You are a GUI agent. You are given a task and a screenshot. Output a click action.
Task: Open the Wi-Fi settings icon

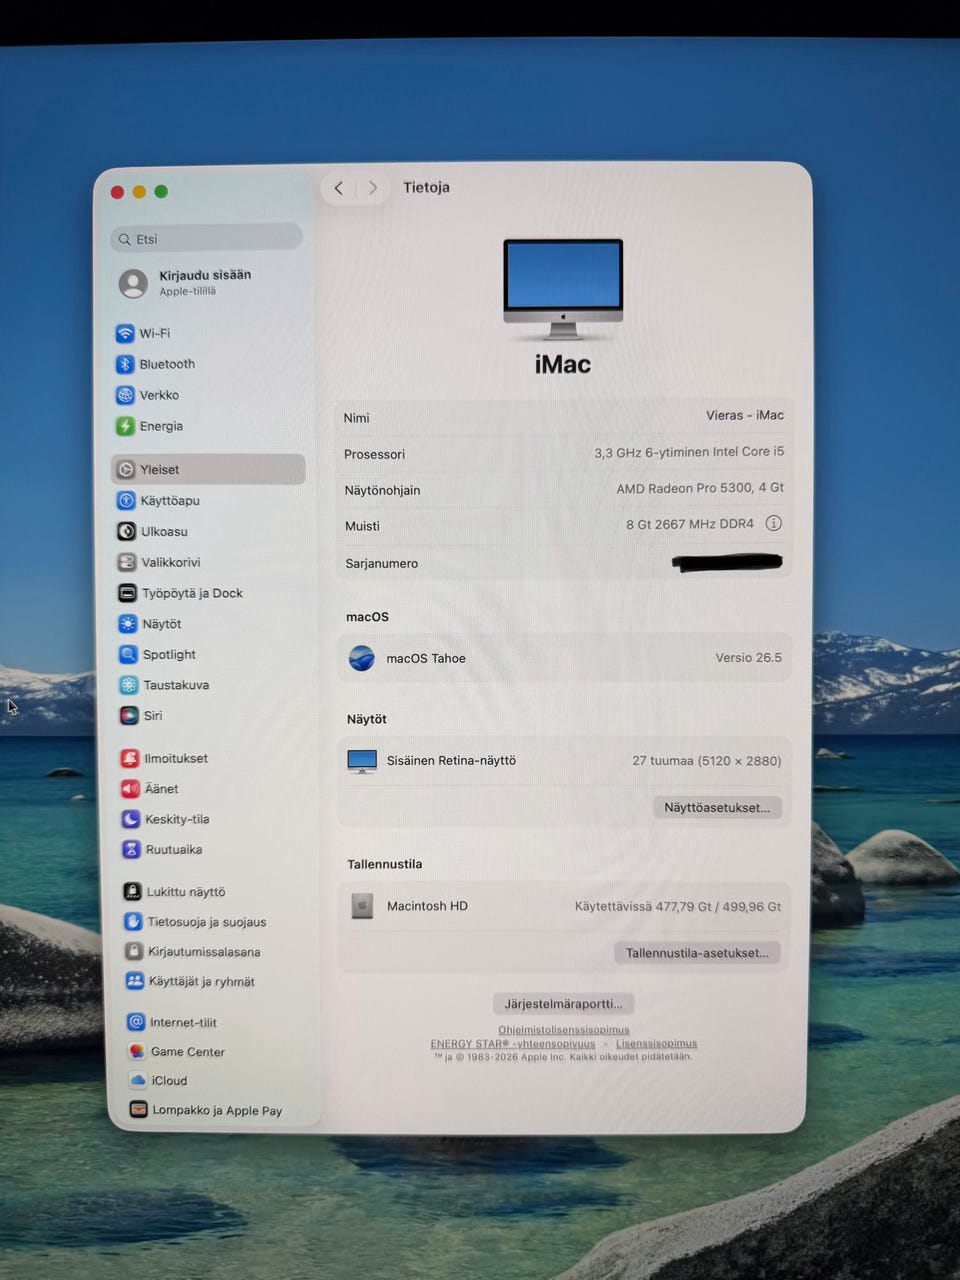(x=125, y=333)
